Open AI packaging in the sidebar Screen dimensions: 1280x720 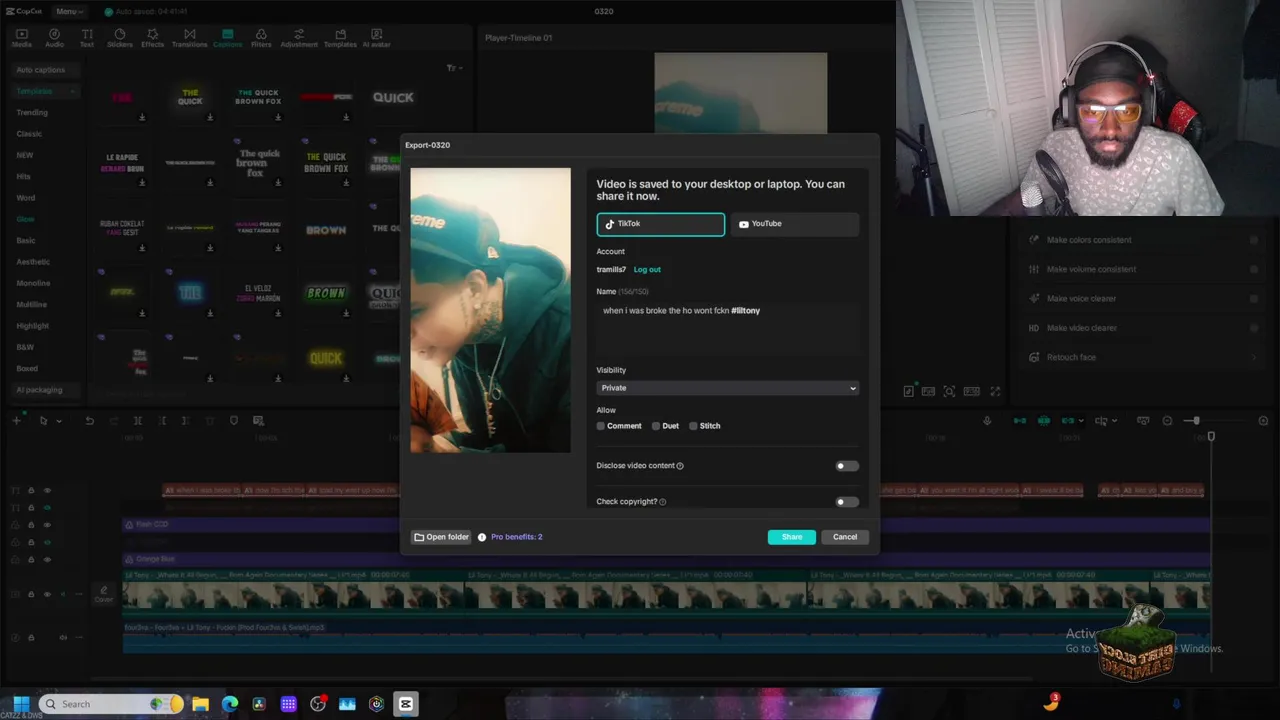click(39, 390)
